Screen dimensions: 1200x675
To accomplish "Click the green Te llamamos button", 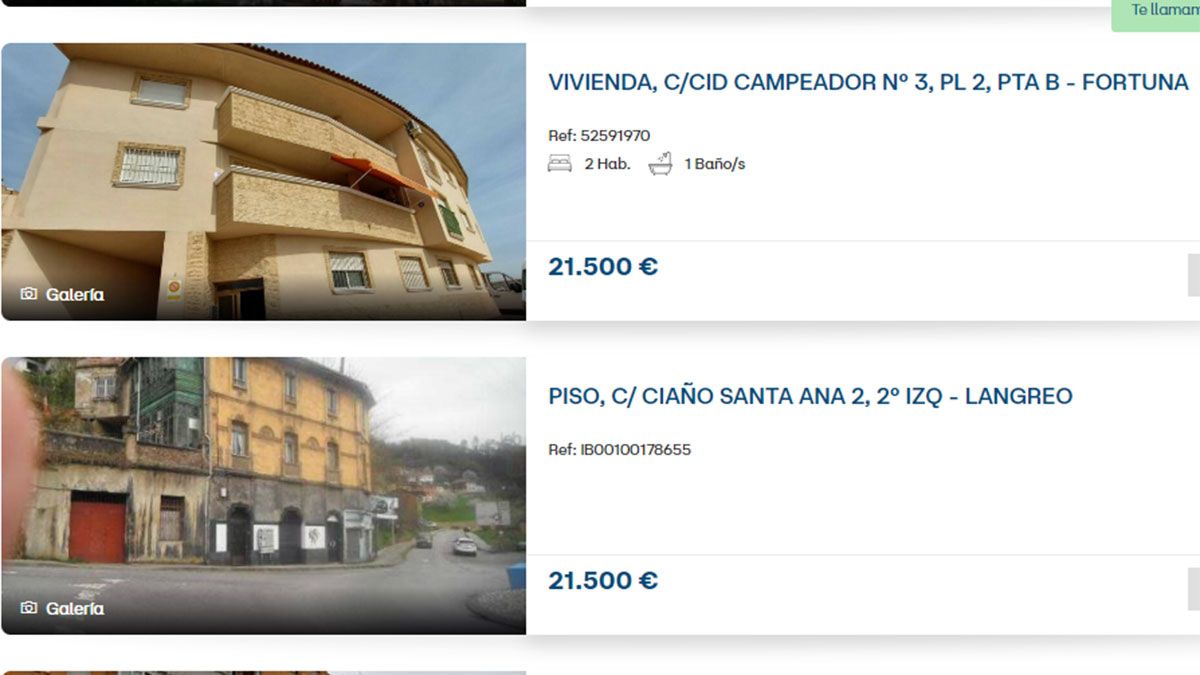I will pos(1157,12).
